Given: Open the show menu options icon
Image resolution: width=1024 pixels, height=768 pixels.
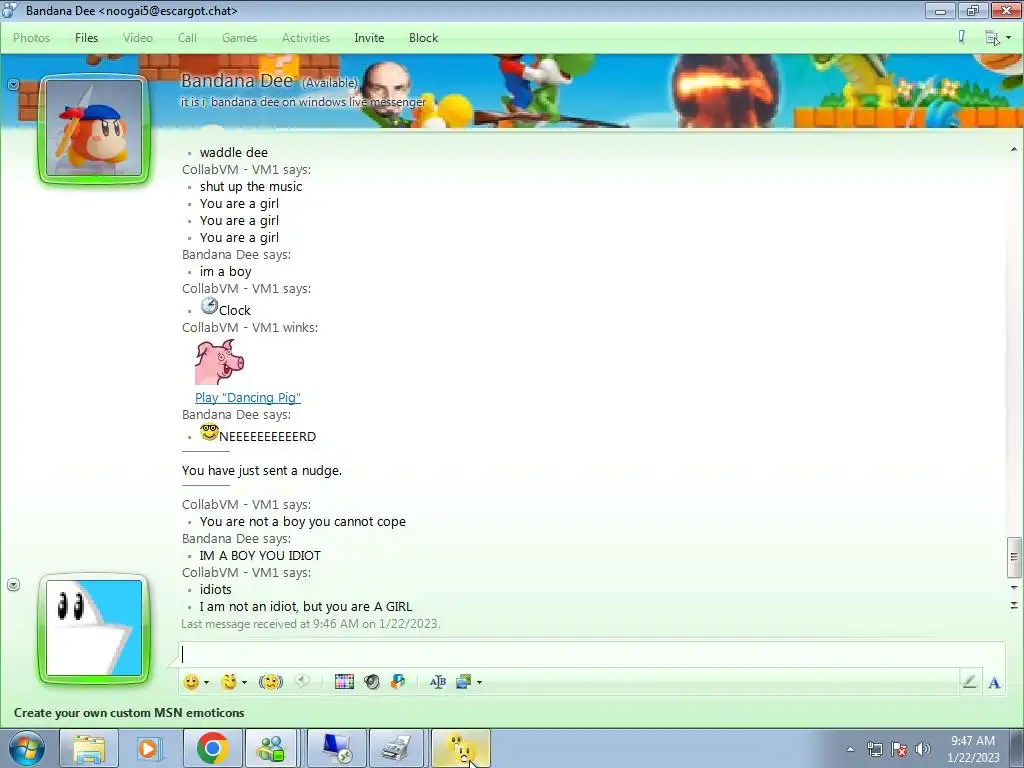Looking at the screenshot, I should pos(997,38).
